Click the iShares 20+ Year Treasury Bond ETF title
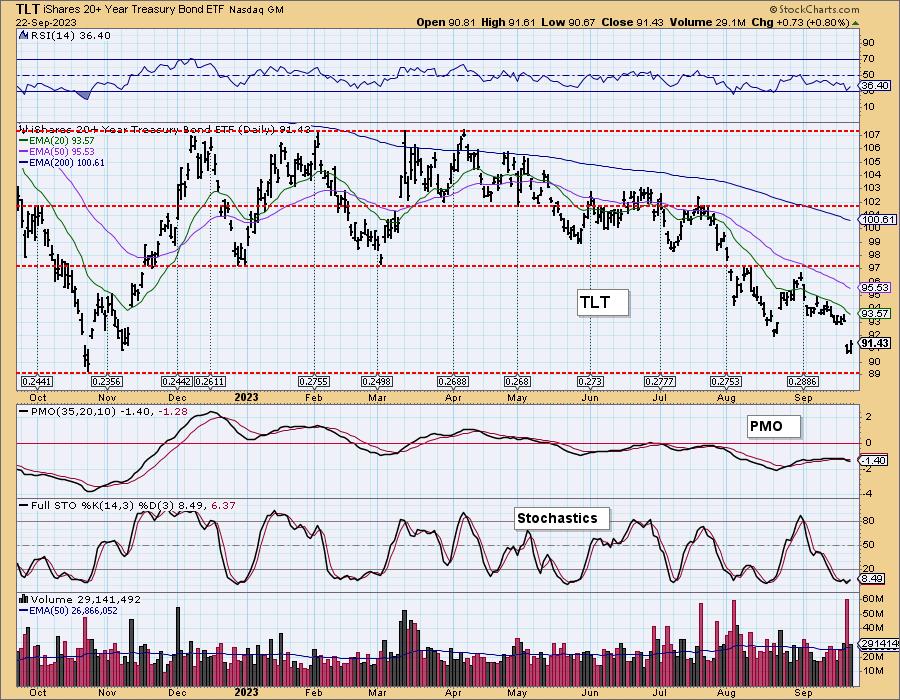Image resolution: width=900 pixels, height=700 pixels. pos(134,10)
